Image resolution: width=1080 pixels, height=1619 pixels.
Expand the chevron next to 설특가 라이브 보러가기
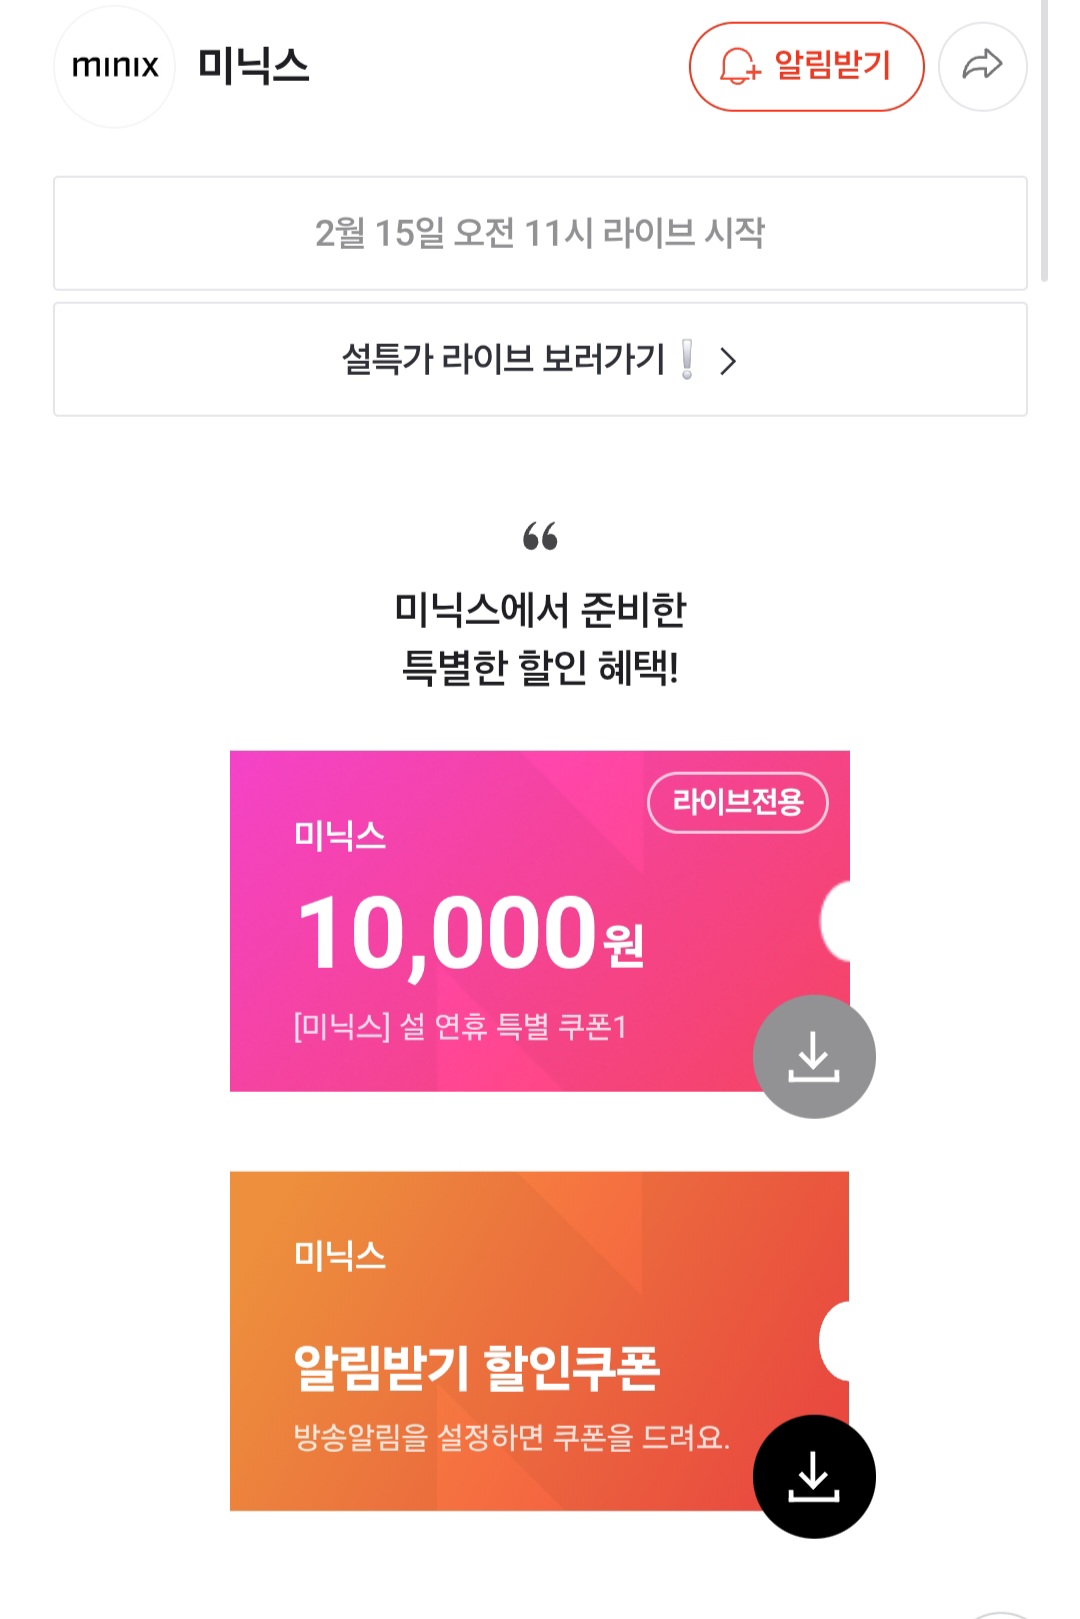728,361
